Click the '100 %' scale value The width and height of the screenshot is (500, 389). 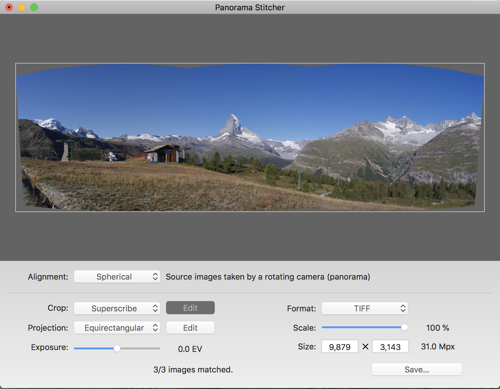click(x=437, y=328)
